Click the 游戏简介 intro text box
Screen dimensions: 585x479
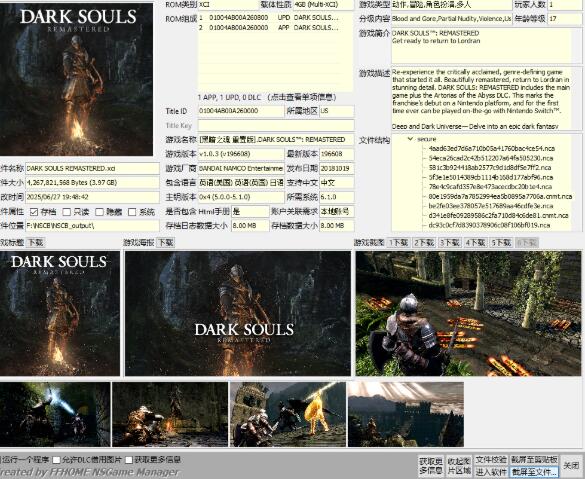coord(487,46)
